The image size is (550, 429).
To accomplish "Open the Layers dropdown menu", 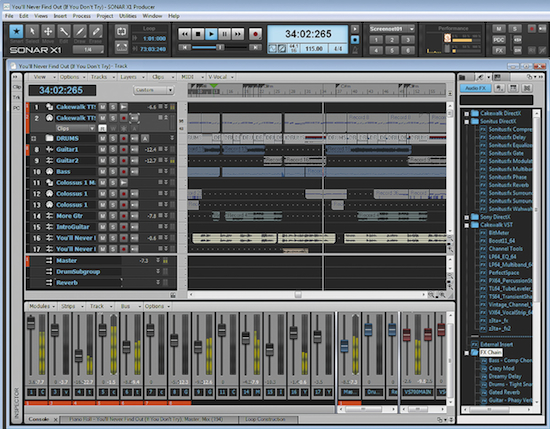I will tap(132, 77).
